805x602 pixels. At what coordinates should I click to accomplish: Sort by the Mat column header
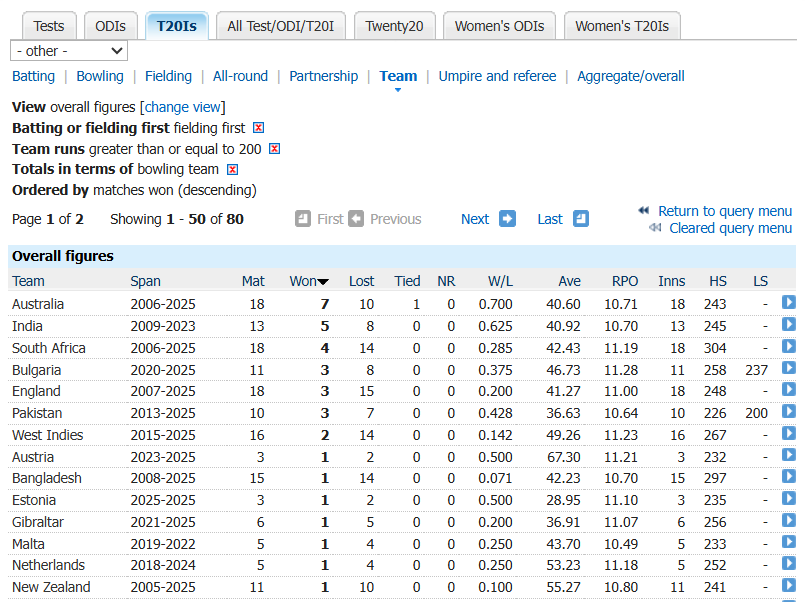click(253, 281)
